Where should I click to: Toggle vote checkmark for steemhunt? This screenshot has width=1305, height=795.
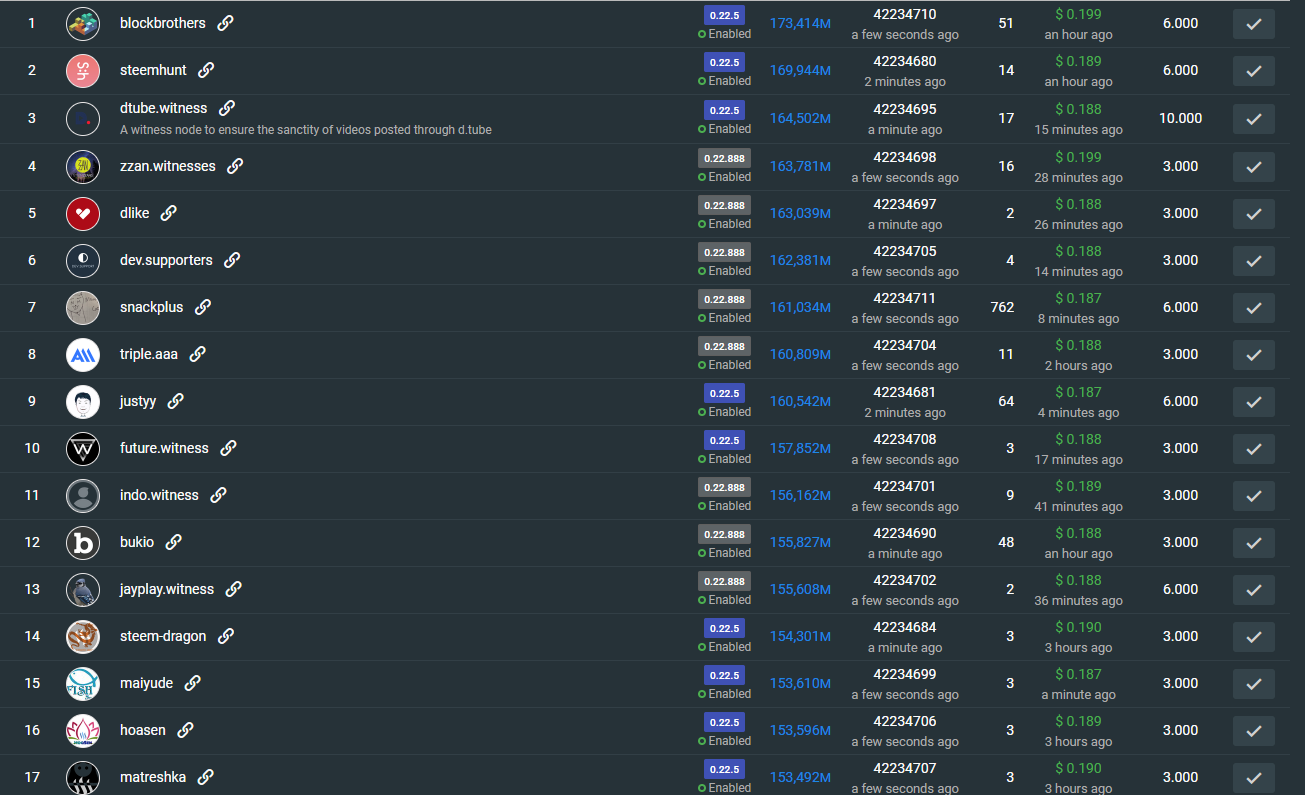click(x=1254, y=71)
